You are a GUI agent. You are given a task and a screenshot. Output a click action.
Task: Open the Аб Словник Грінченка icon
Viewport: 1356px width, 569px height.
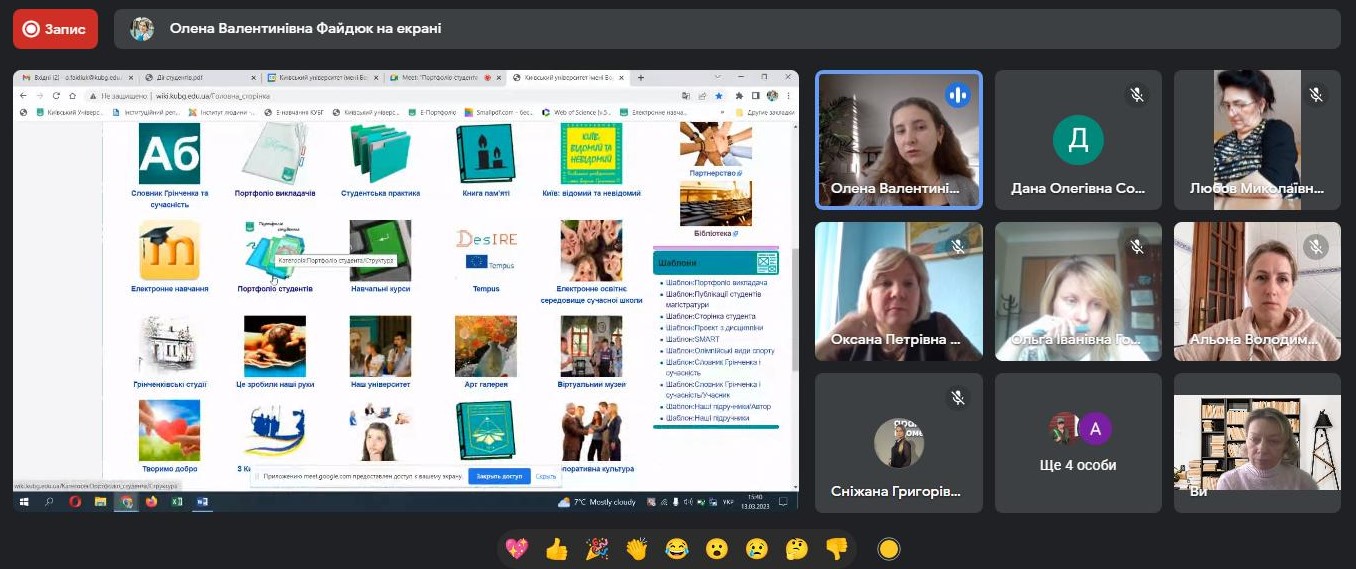[169, 153]
